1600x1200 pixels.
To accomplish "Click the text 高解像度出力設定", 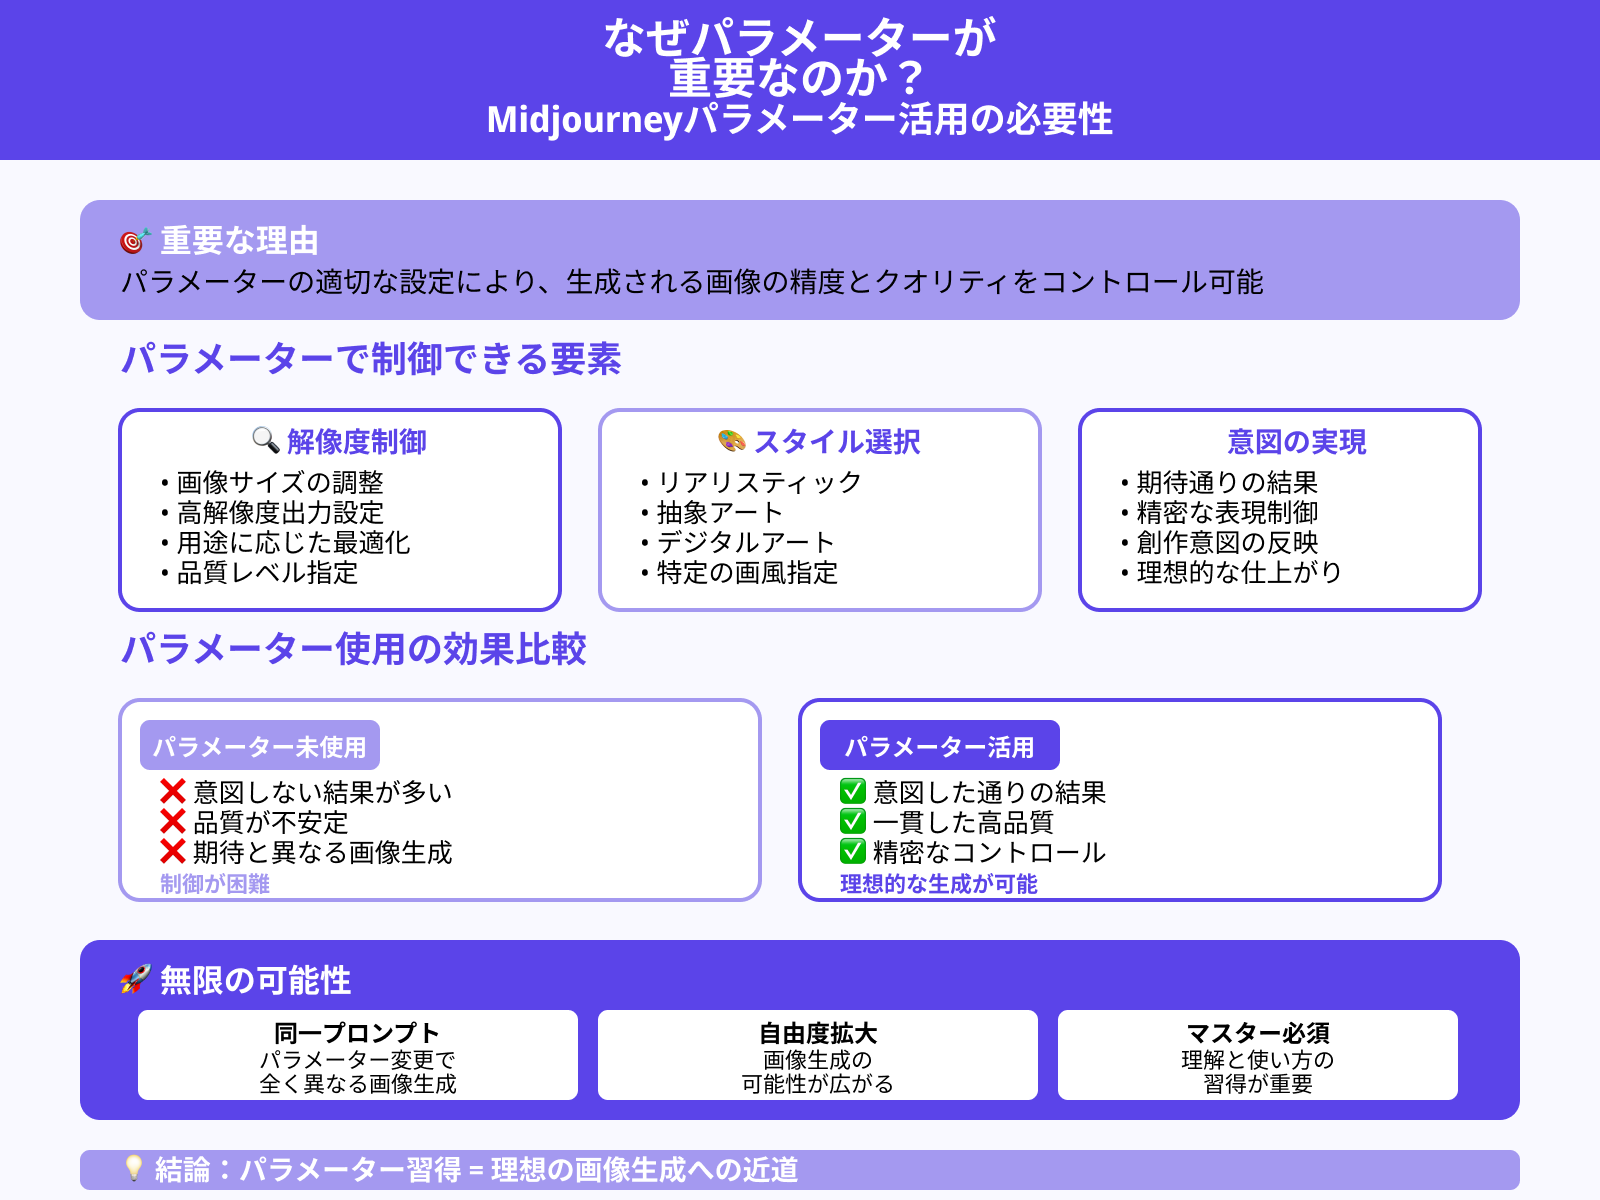I will 280,512.
